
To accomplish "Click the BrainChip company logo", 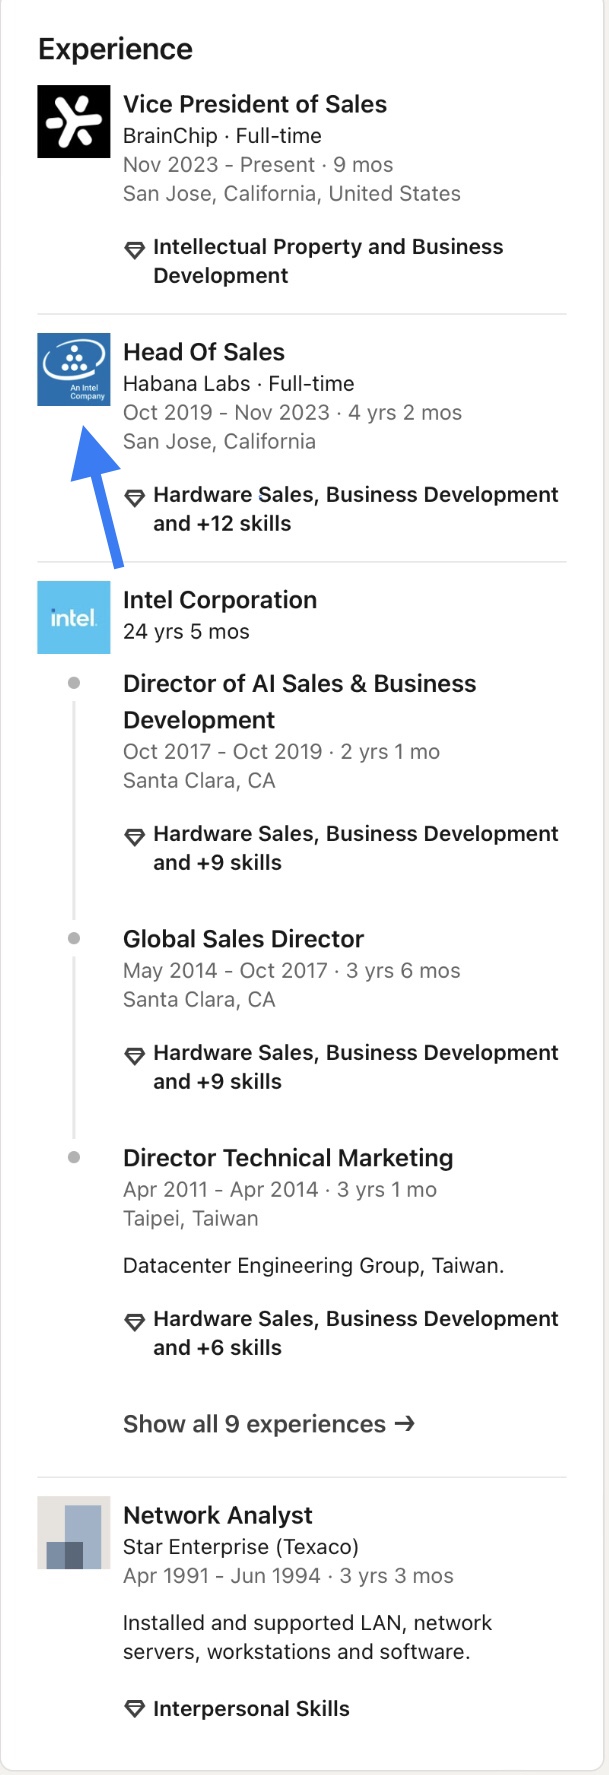I will click(x=74, y=122).
